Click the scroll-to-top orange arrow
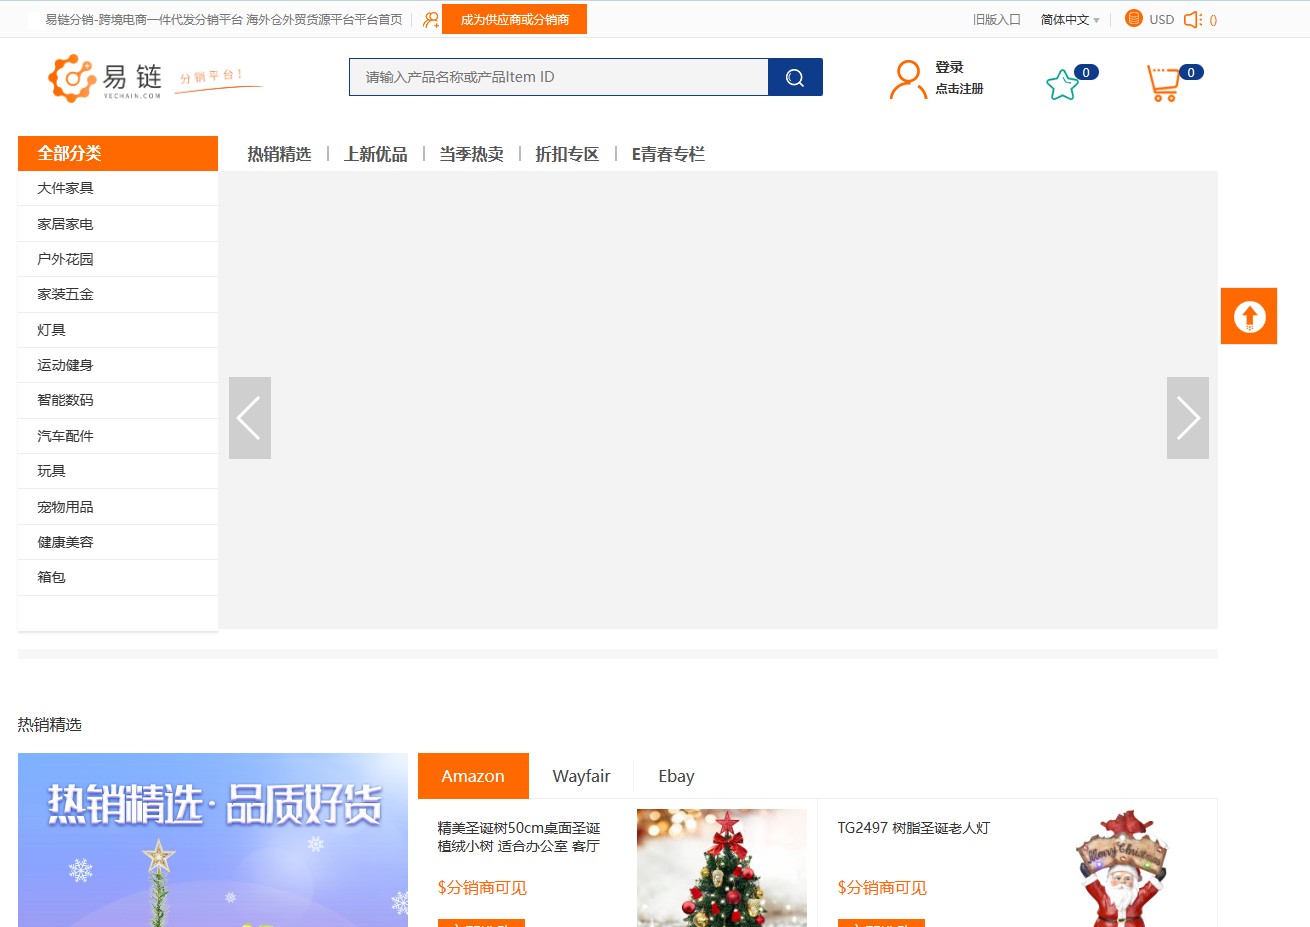 coord(1249,316)
